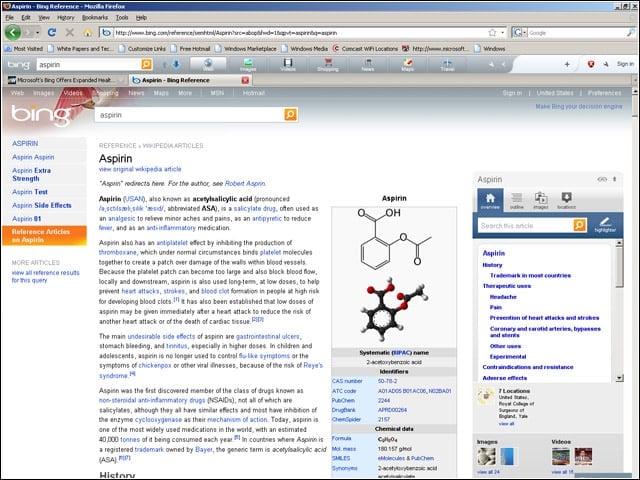
Task: Select the overview home icon tab
Action: pos(490,200)
